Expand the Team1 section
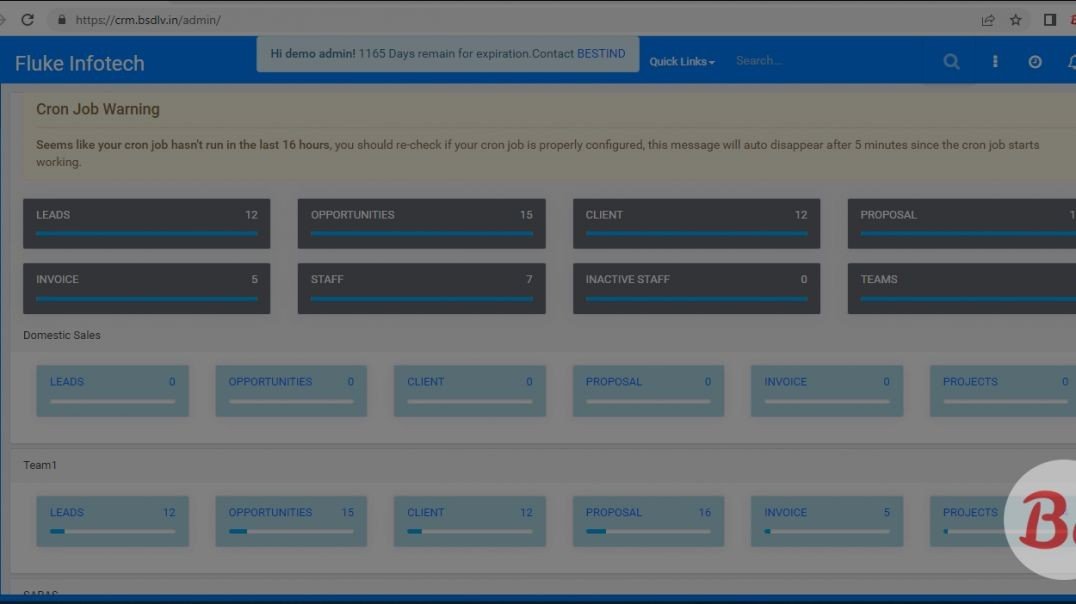The height and width of the screenshot is (604, 1076). (x=40, y=464)
